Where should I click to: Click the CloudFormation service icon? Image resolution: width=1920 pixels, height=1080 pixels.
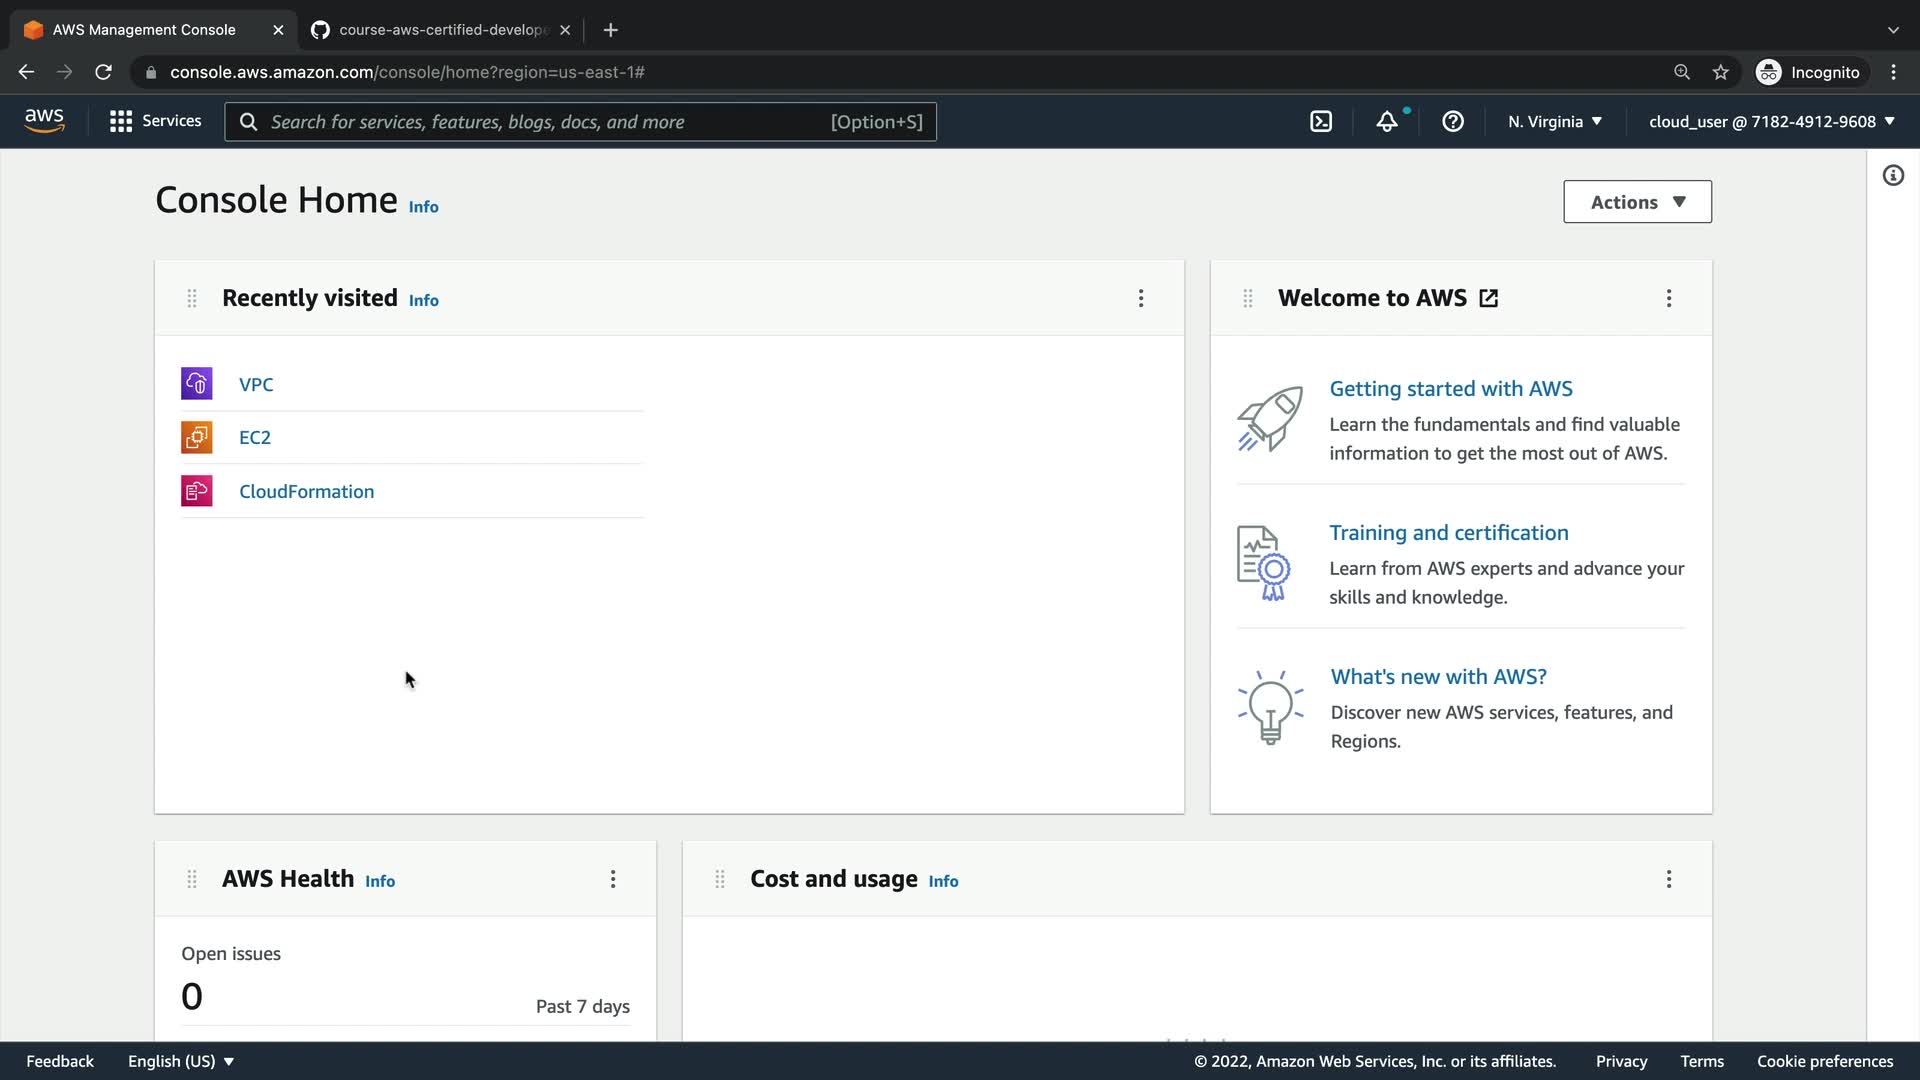click(196, 491)
